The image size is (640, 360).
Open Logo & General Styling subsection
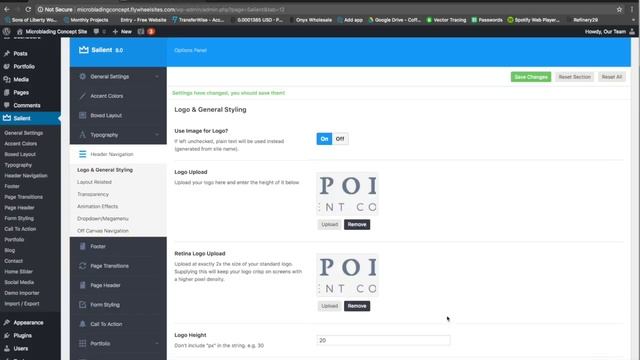[105, 170]
